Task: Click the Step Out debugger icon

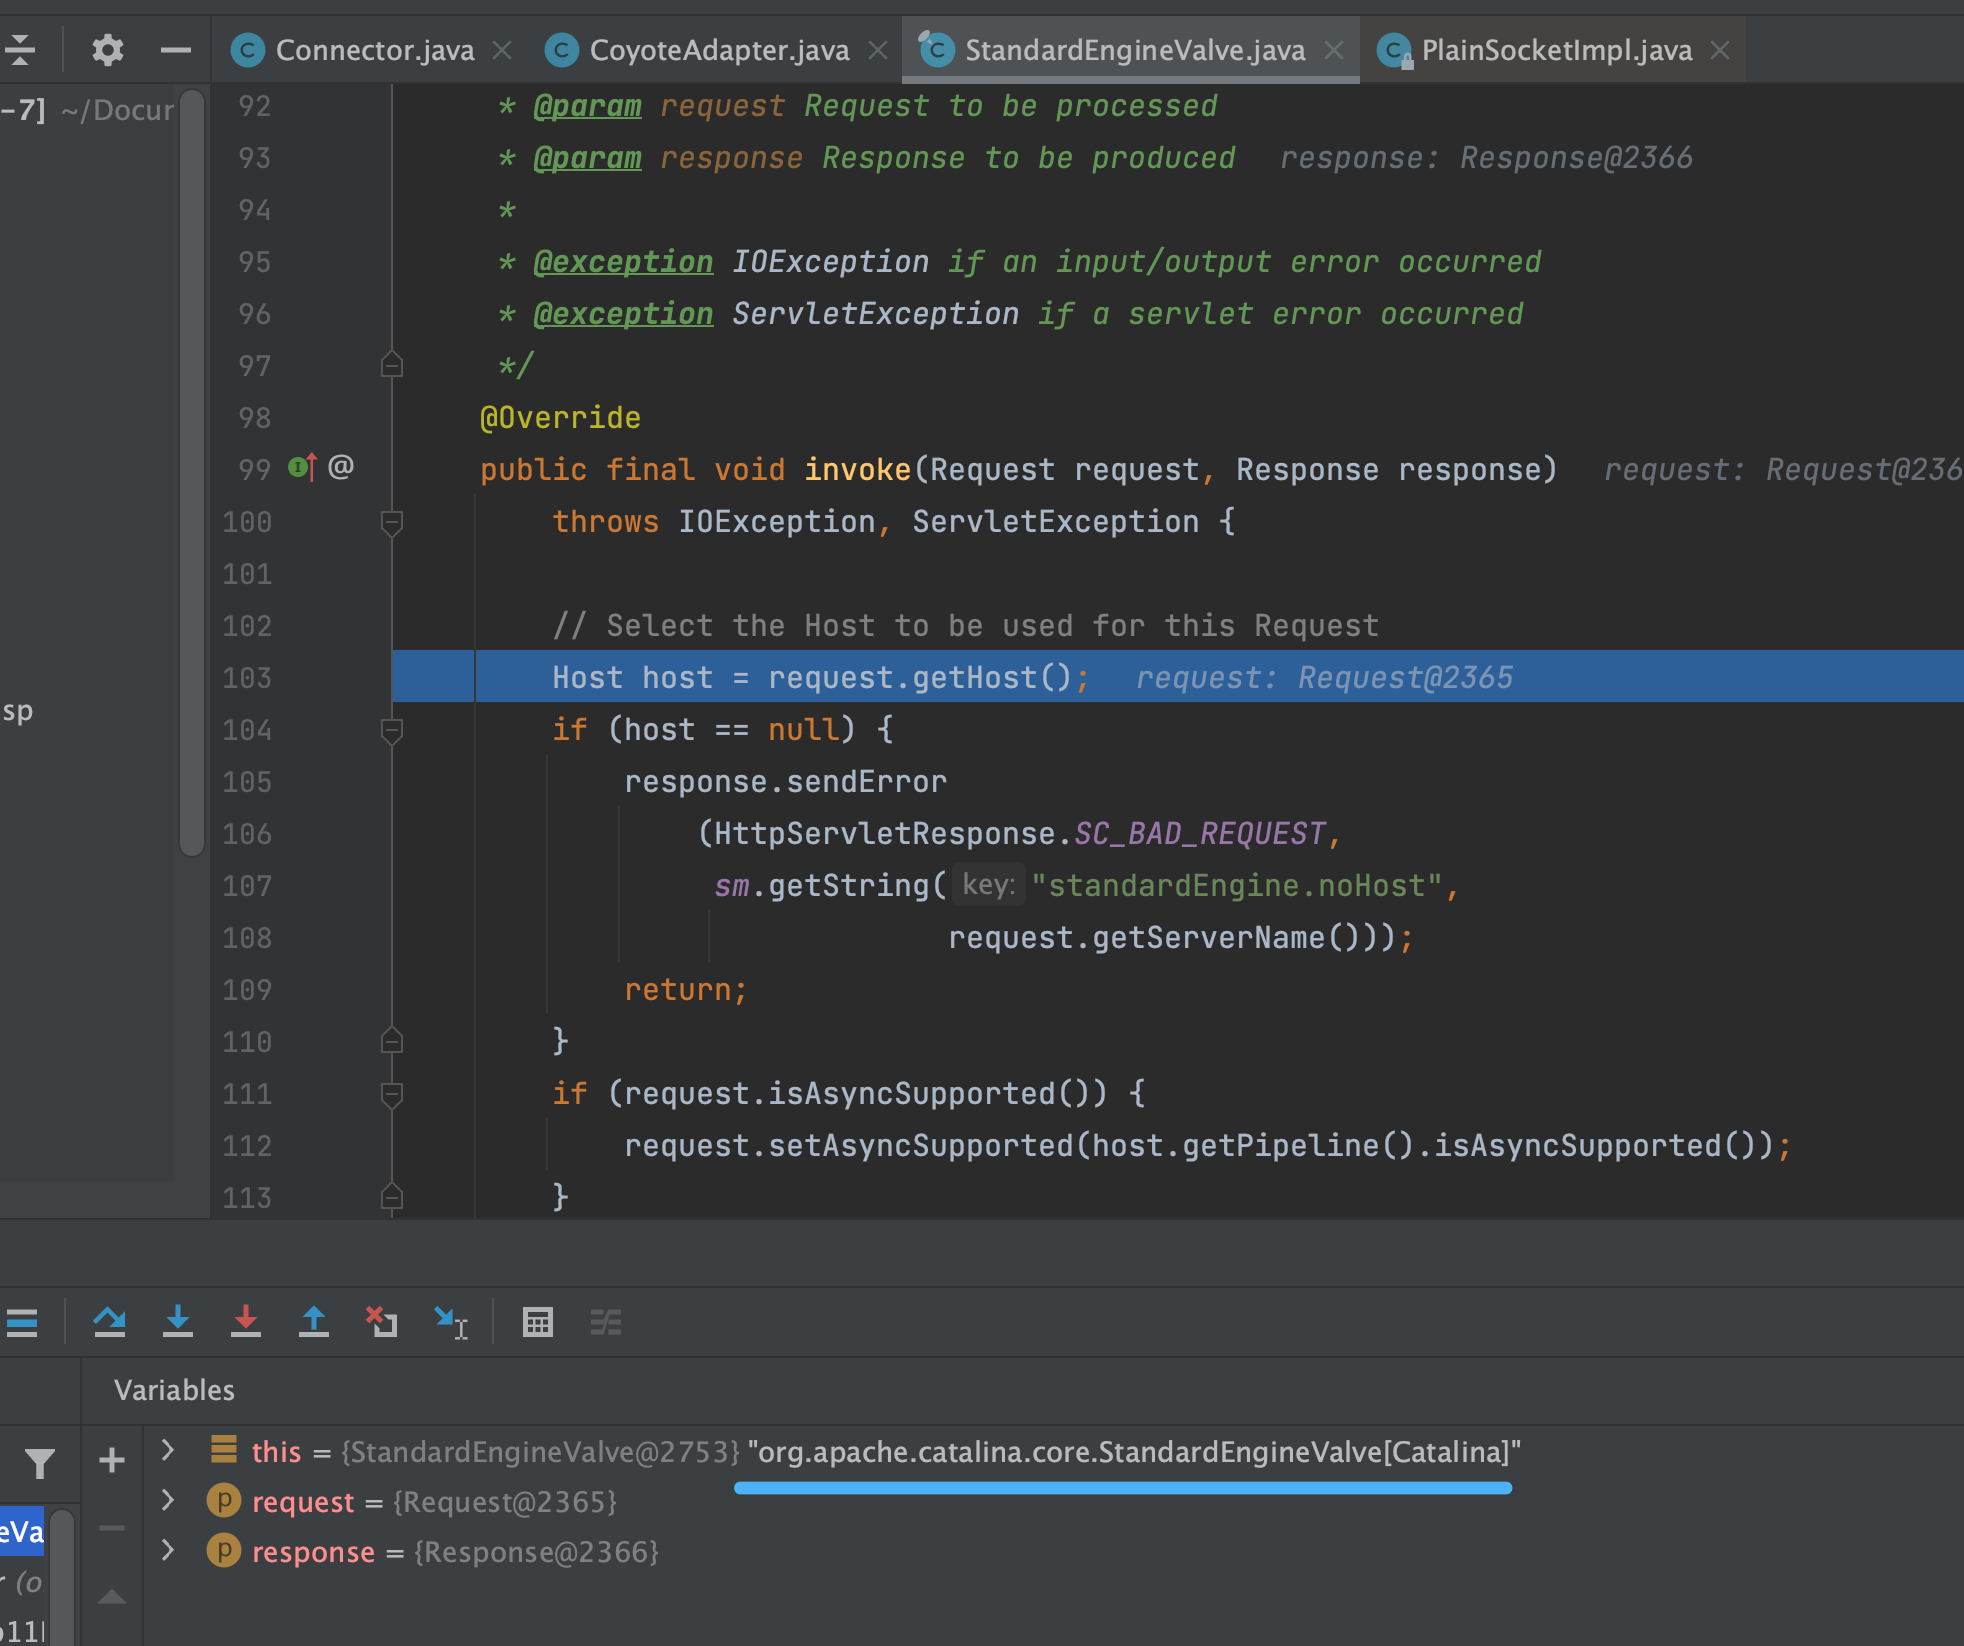Action: tap(314, 1322)
